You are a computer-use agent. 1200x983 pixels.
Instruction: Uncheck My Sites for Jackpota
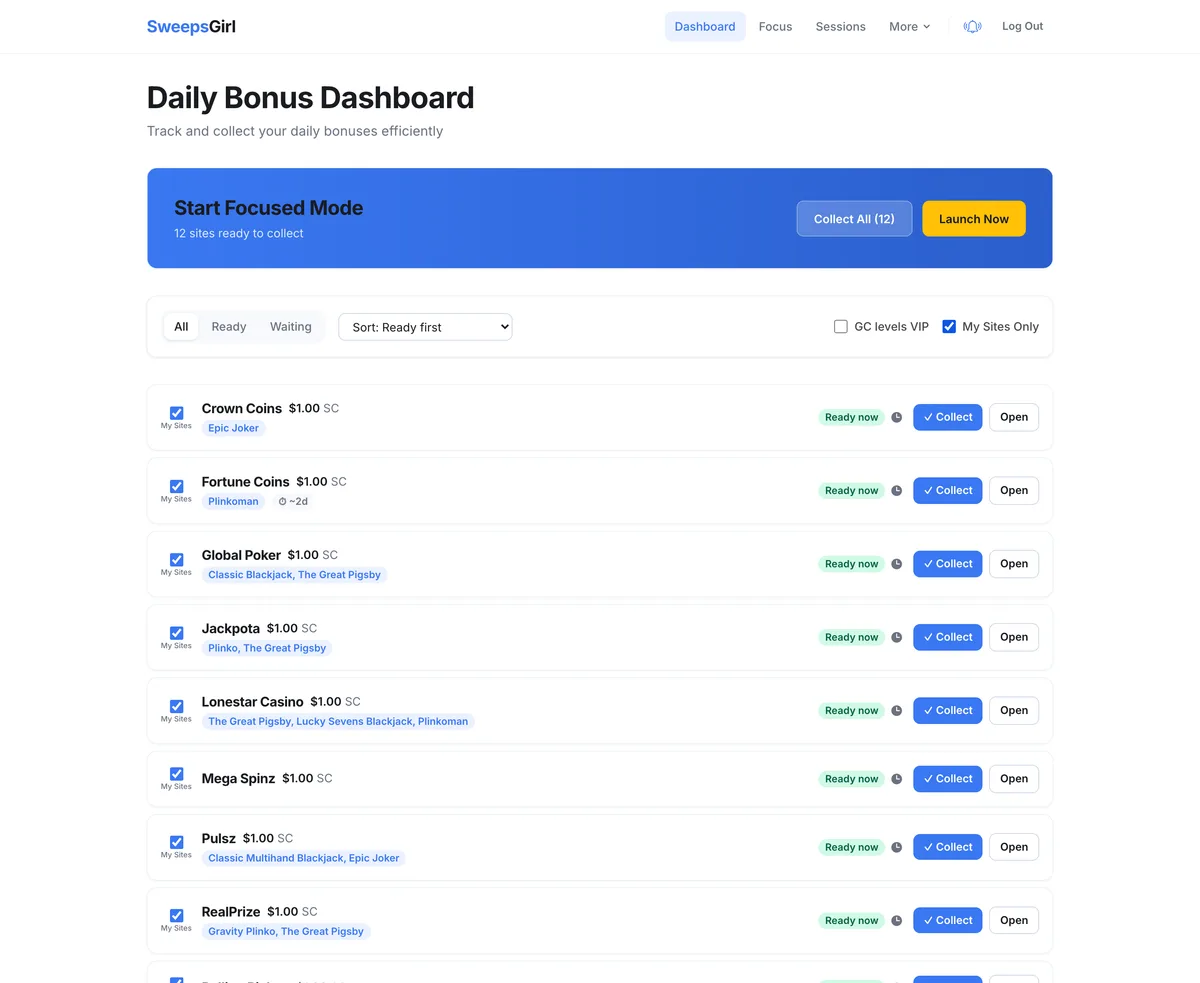coord(177,633)
